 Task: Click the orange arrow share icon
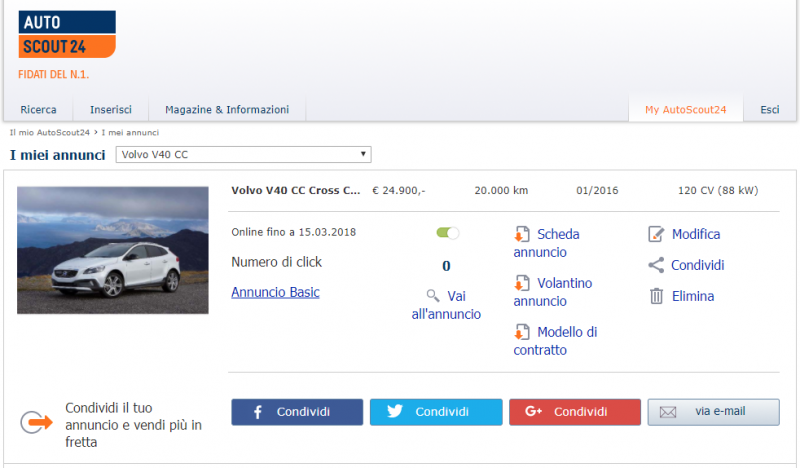[x=37, y=423]
